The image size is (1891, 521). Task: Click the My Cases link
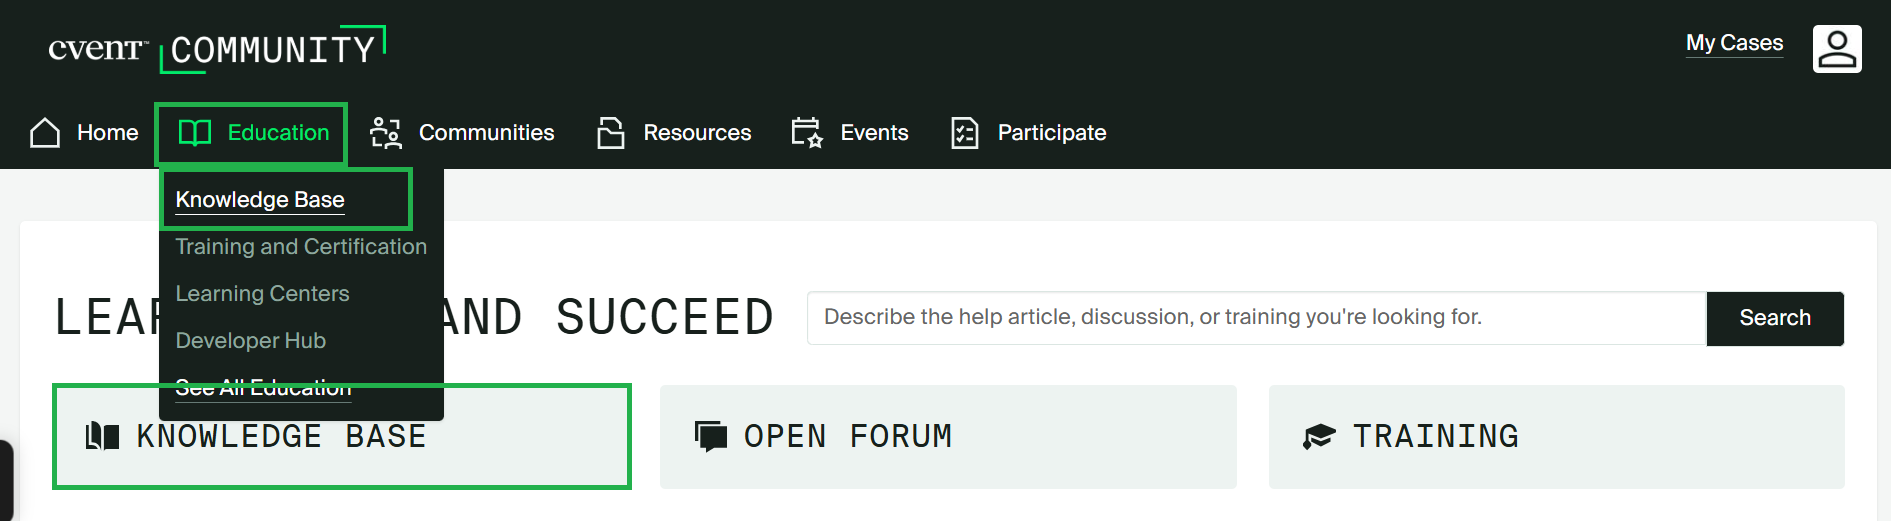pyautogui.click(x=1734, y=43)
